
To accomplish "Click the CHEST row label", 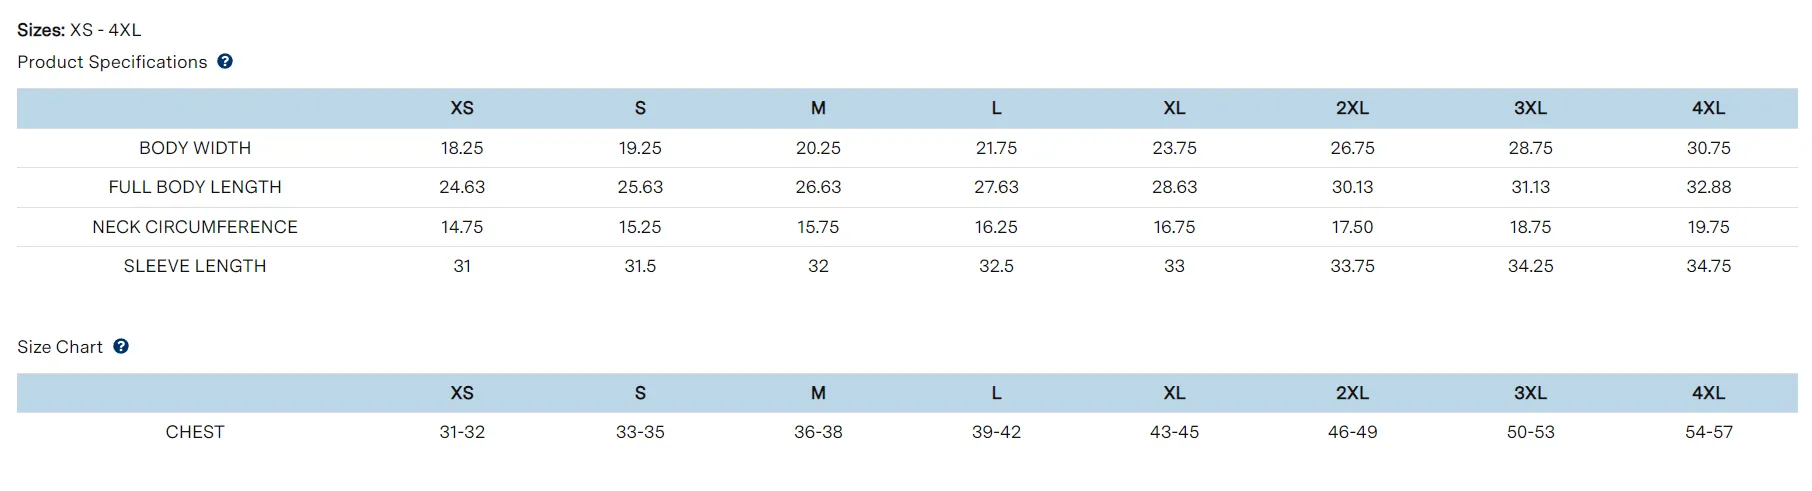I will (195, 432).
